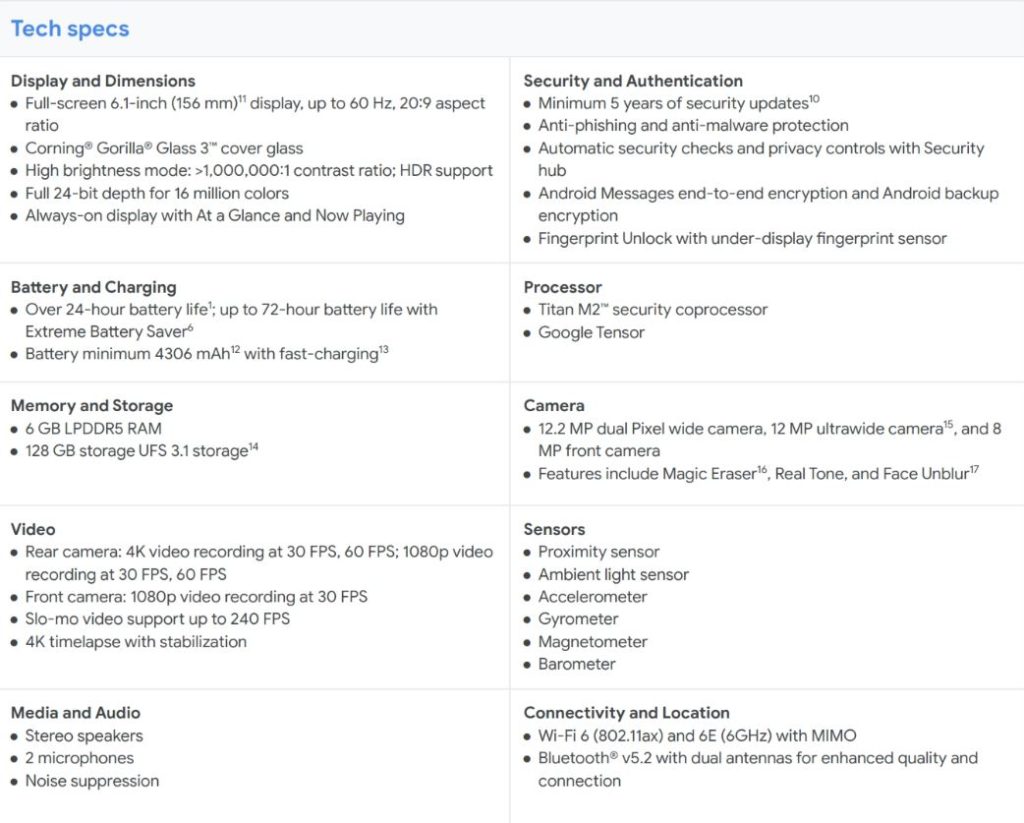Open footnote 16 after Magic Eraser
This screenshot has width=1024, height=823.
coord(760,469)
